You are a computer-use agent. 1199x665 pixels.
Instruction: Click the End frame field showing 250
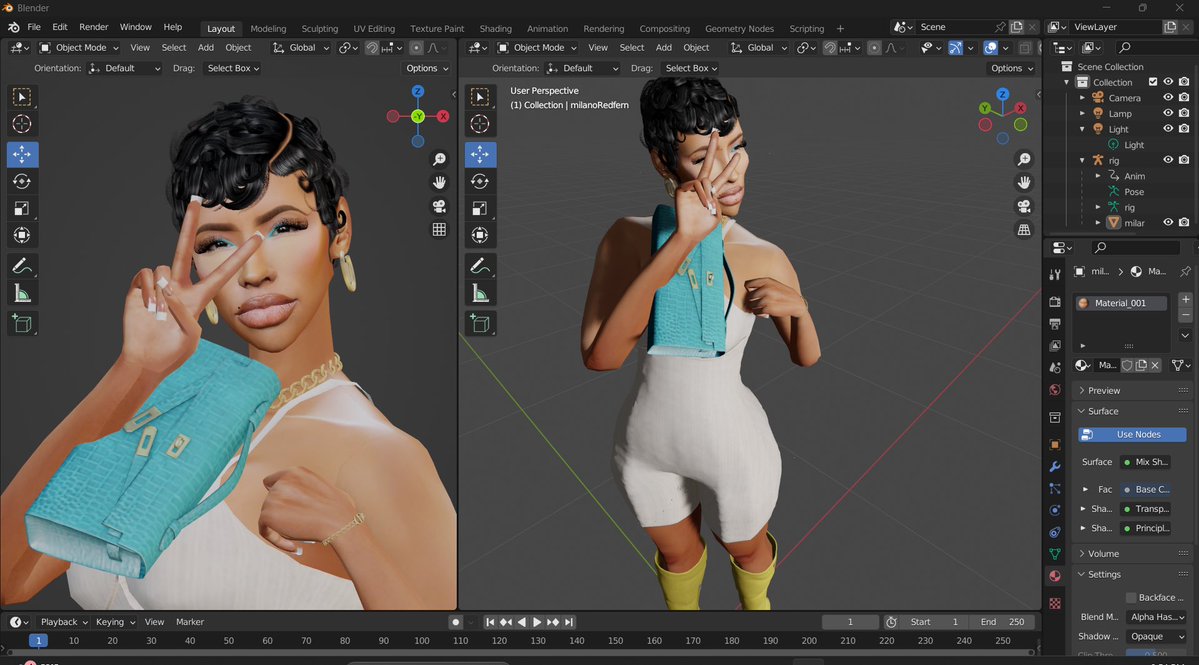pos(1002,621)
